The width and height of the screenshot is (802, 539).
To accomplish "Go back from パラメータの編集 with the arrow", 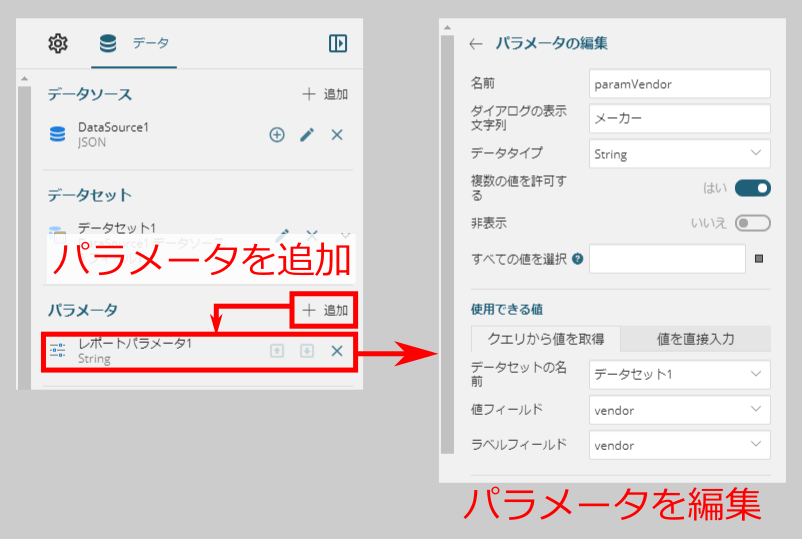I will pyautogui.click(x=476, y=44).
